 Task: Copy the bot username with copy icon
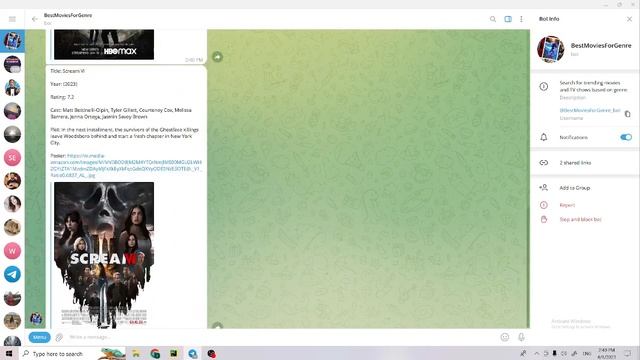(x=627, y=114)
